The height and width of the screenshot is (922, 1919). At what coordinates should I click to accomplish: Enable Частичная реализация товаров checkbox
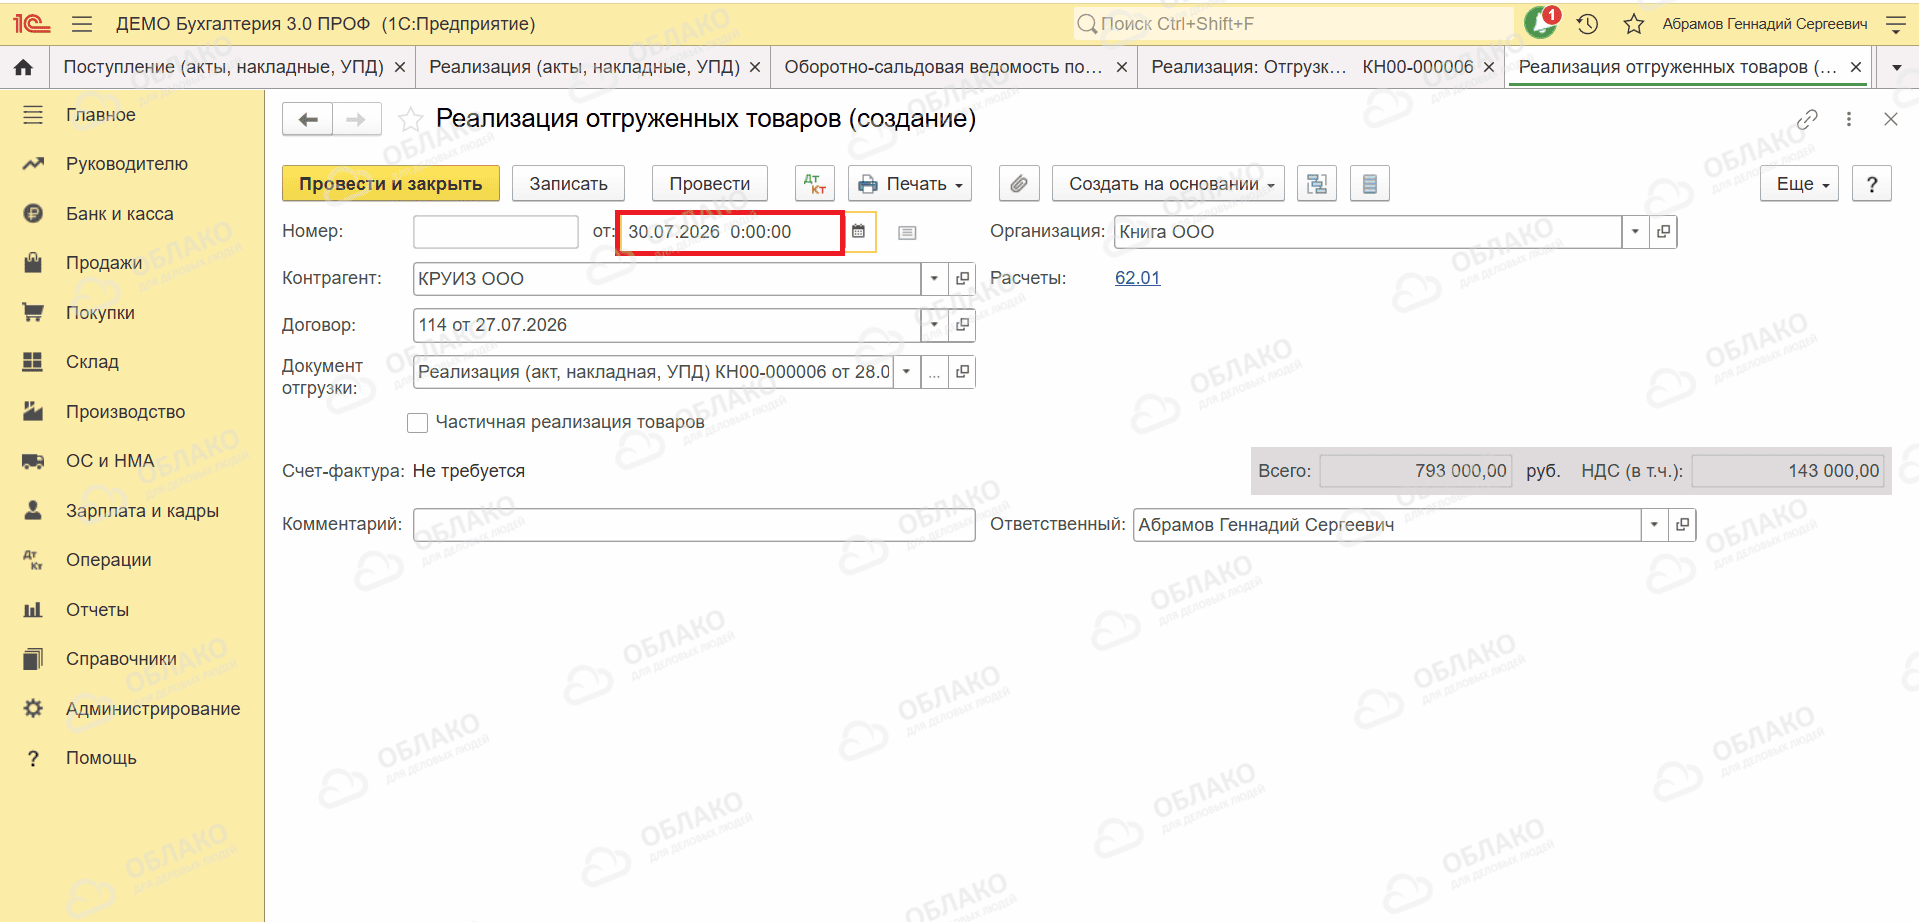(418, 423)
